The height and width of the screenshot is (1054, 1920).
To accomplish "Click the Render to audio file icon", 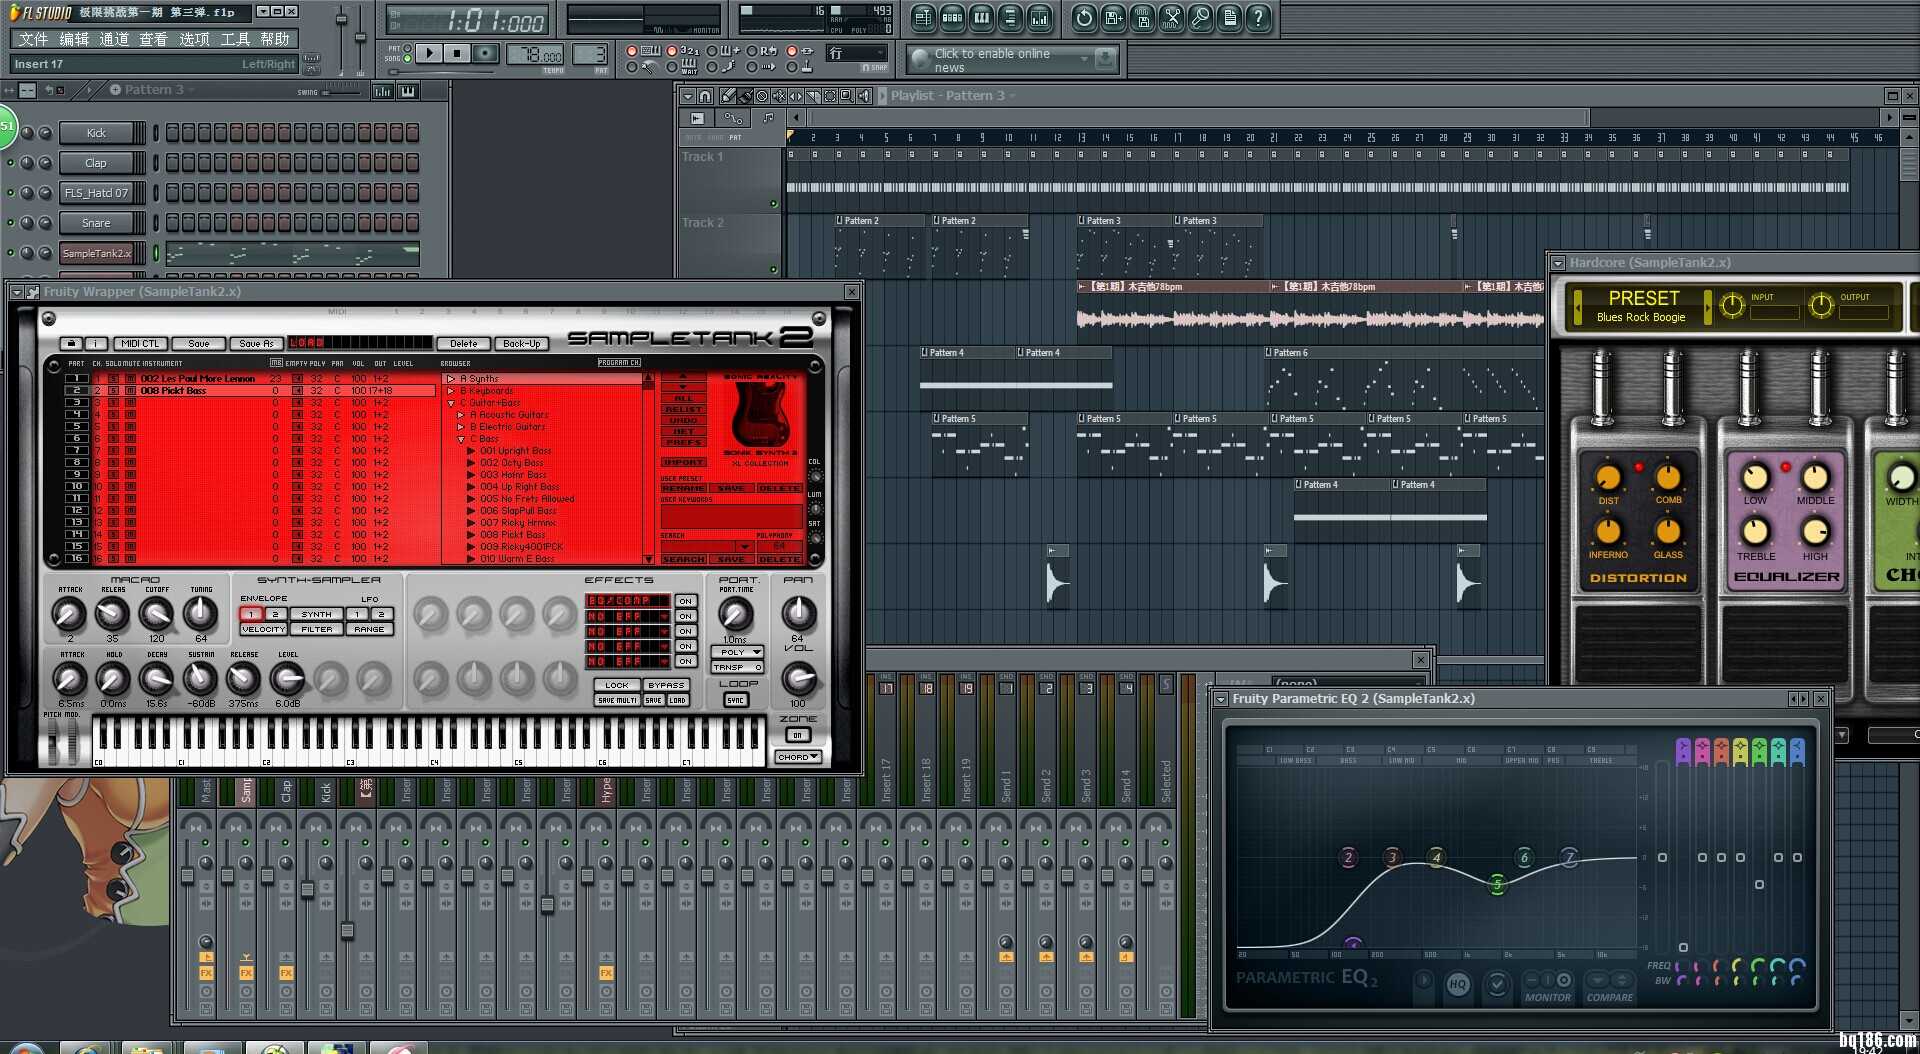I will coord(1142,18).
